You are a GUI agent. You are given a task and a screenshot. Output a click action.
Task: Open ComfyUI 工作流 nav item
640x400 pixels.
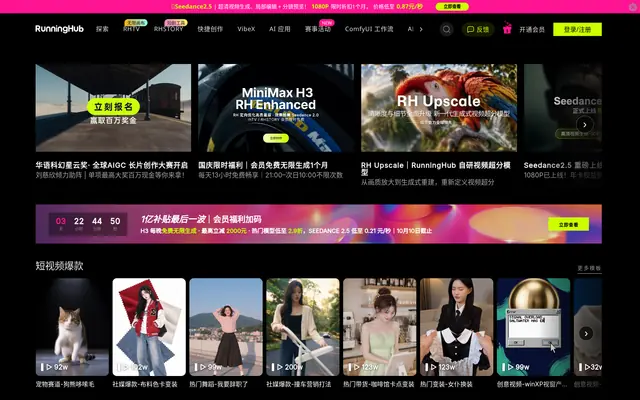click(369, 29)
